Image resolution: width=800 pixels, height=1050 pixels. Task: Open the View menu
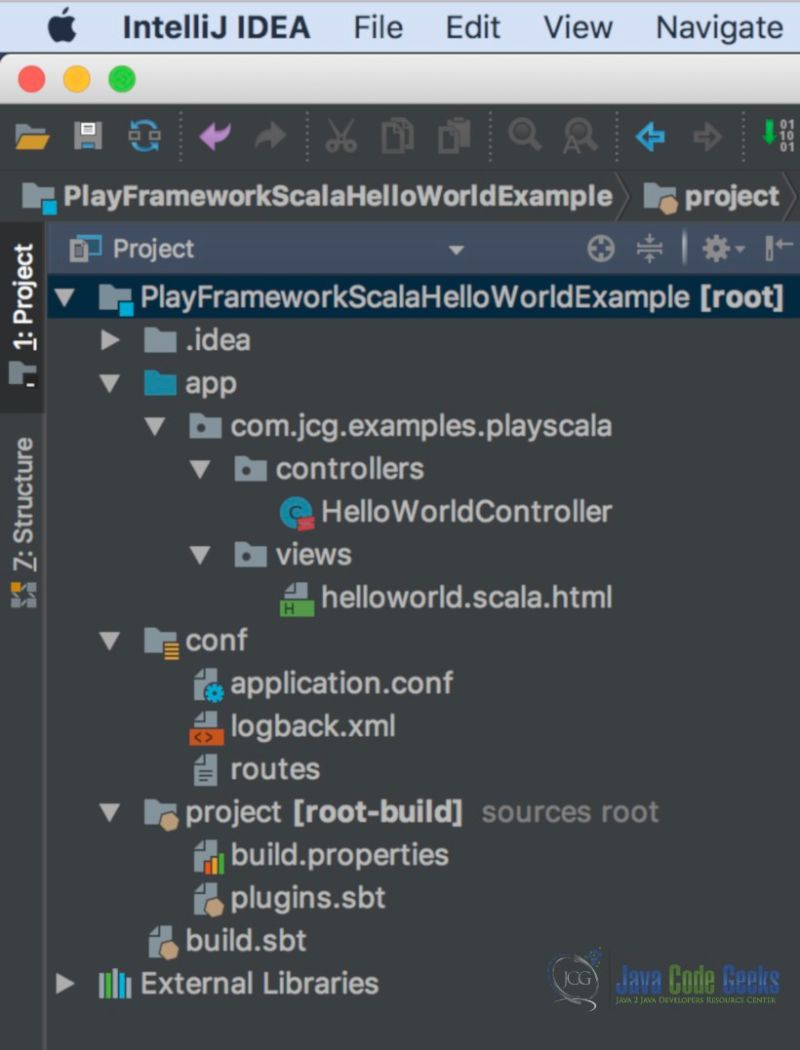pos(577,27)
